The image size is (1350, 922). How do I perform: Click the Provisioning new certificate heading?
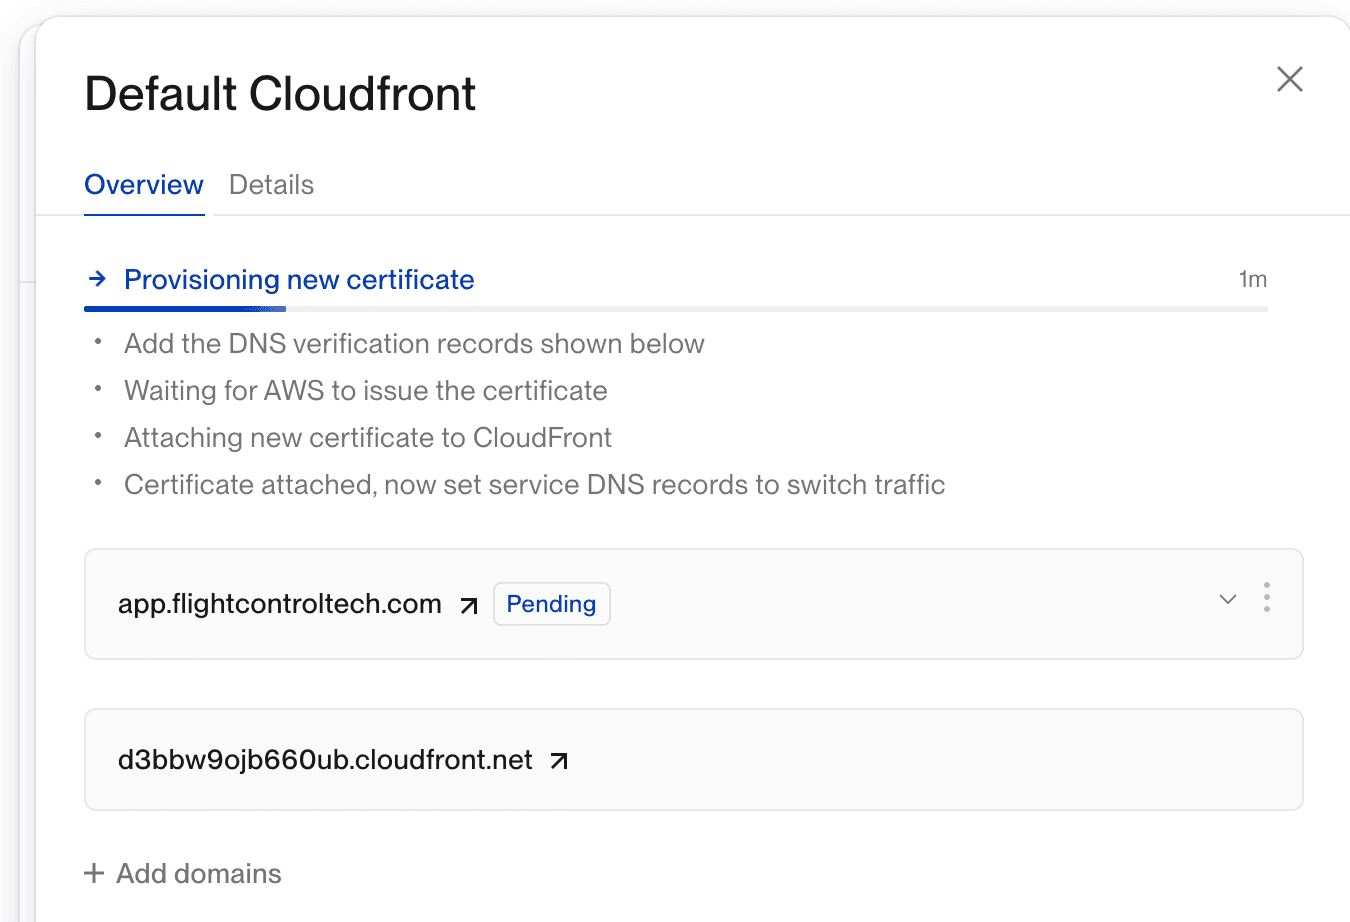click(x=299, y=280)
